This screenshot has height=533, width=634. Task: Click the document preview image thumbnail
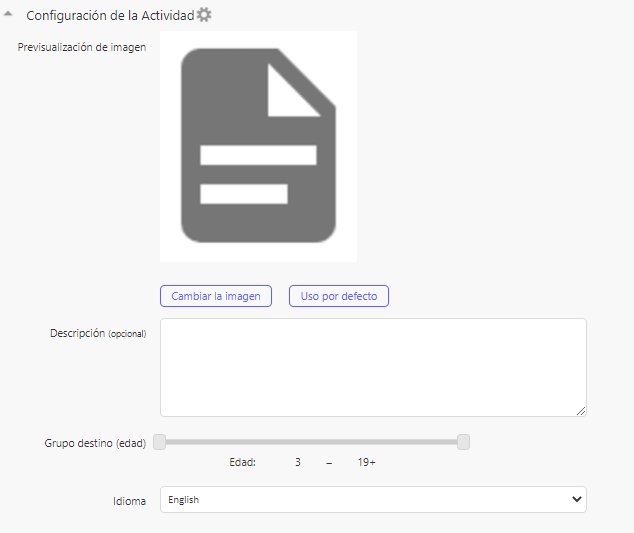pos(258,146)
